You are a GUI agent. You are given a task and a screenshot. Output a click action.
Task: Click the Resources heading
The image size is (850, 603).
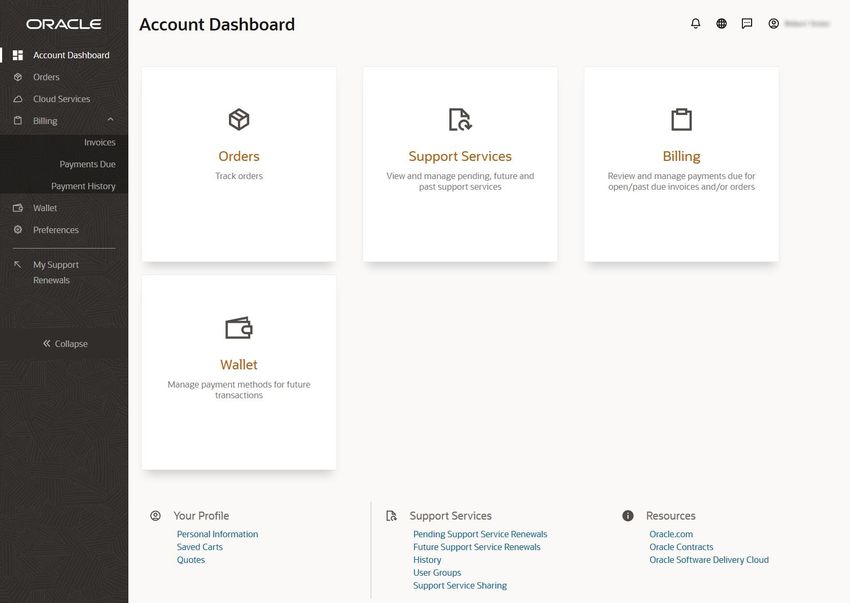[671, 516]
